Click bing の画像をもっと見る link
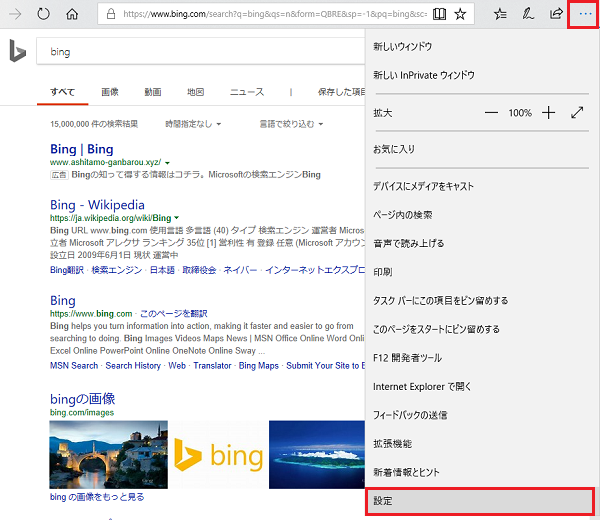600x520 pixels. pyautogui.click(x=97, y=497)
